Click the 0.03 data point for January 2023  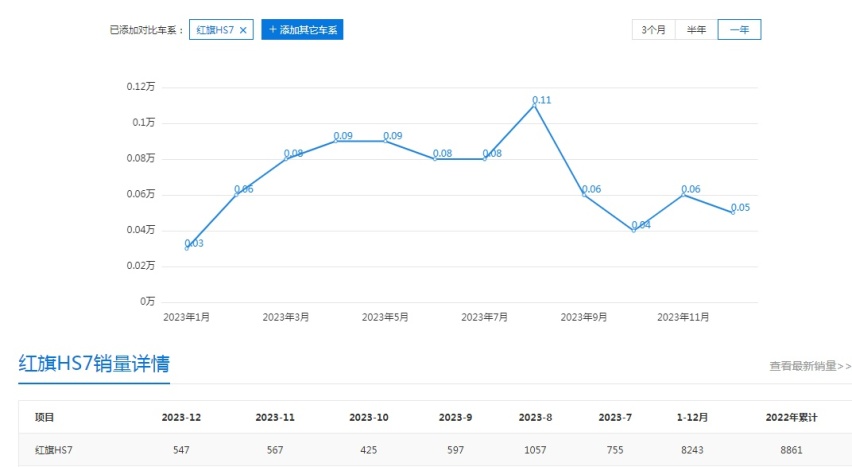(x=187, y=248)
